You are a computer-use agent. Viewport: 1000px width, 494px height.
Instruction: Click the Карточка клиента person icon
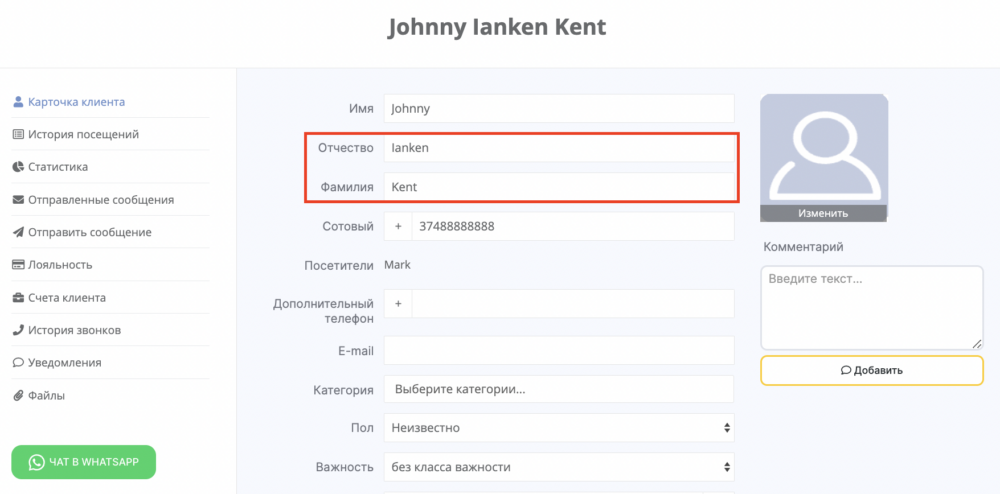tap(18, 102)
